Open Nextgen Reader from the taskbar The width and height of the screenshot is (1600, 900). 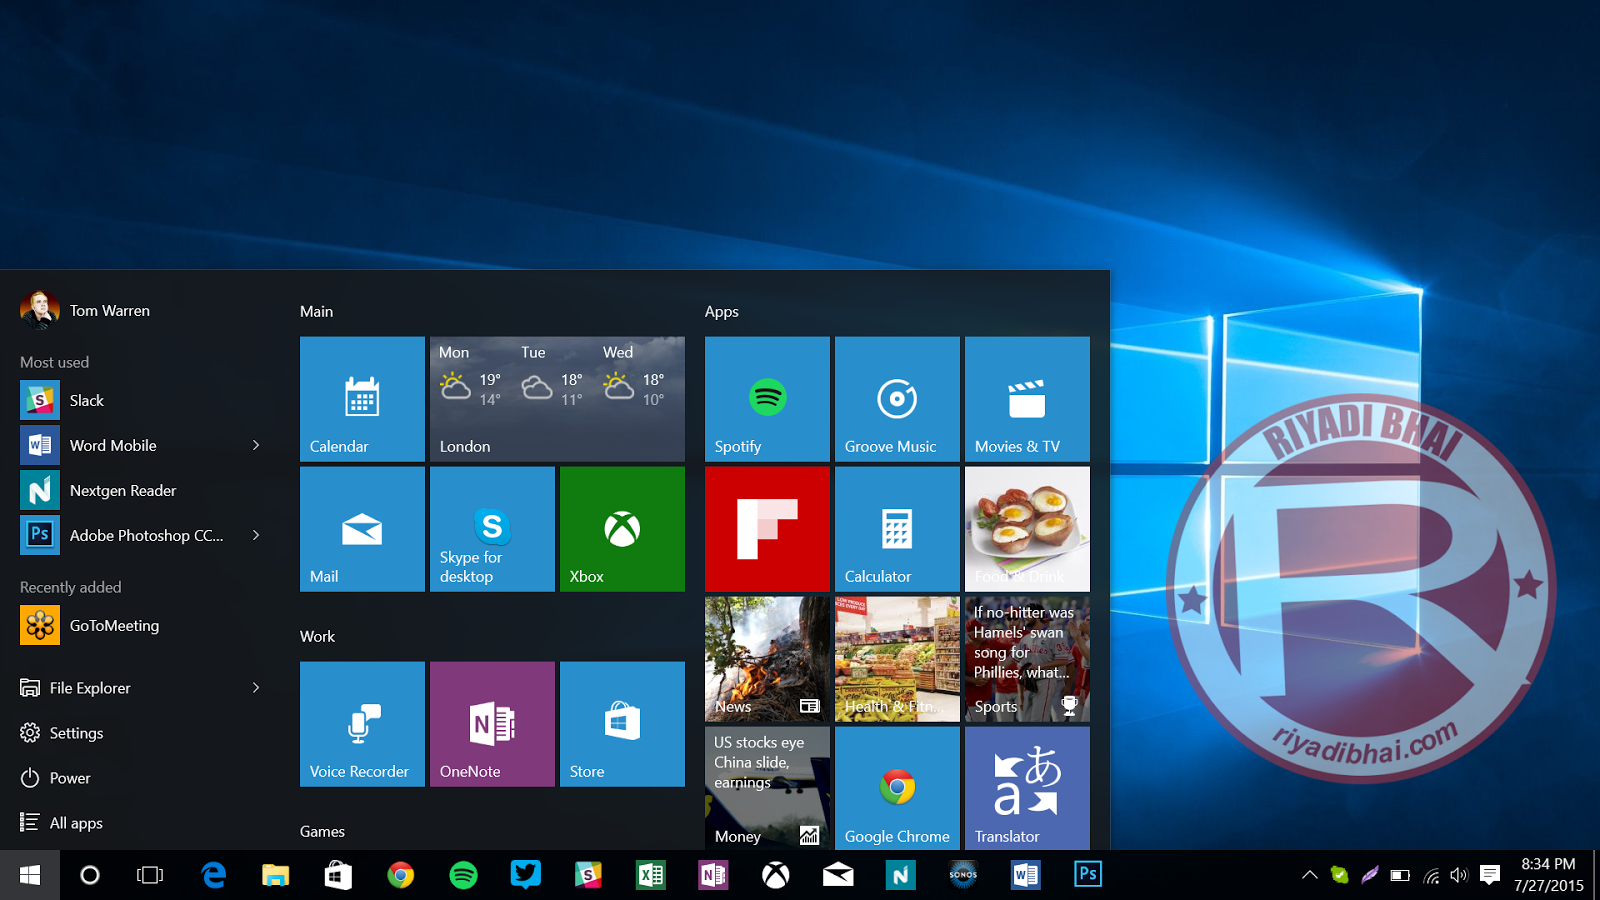[x=900, y=875]
